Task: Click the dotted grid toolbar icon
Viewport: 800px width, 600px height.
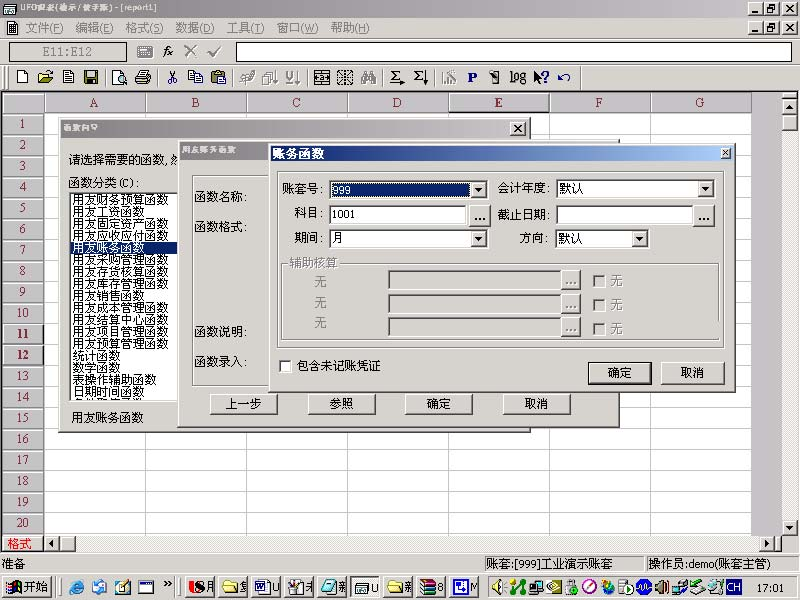Action: [x=345, y=77]
